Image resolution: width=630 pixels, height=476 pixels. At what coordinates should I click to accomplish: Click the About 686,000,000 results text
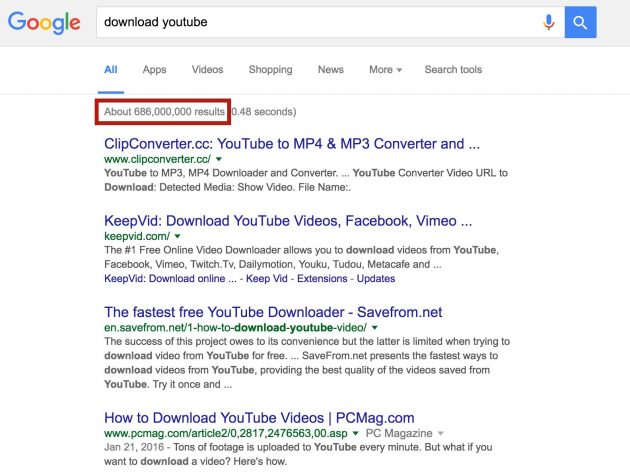pos(164,112)
